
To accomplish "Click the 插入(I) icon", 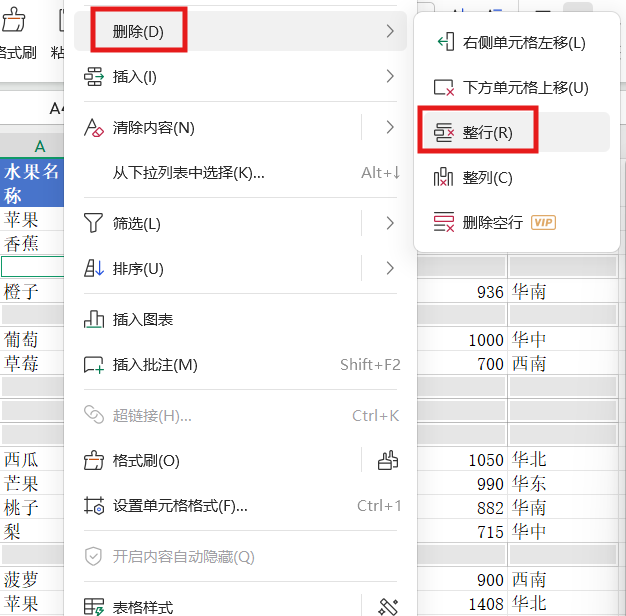I will [94, 77].
